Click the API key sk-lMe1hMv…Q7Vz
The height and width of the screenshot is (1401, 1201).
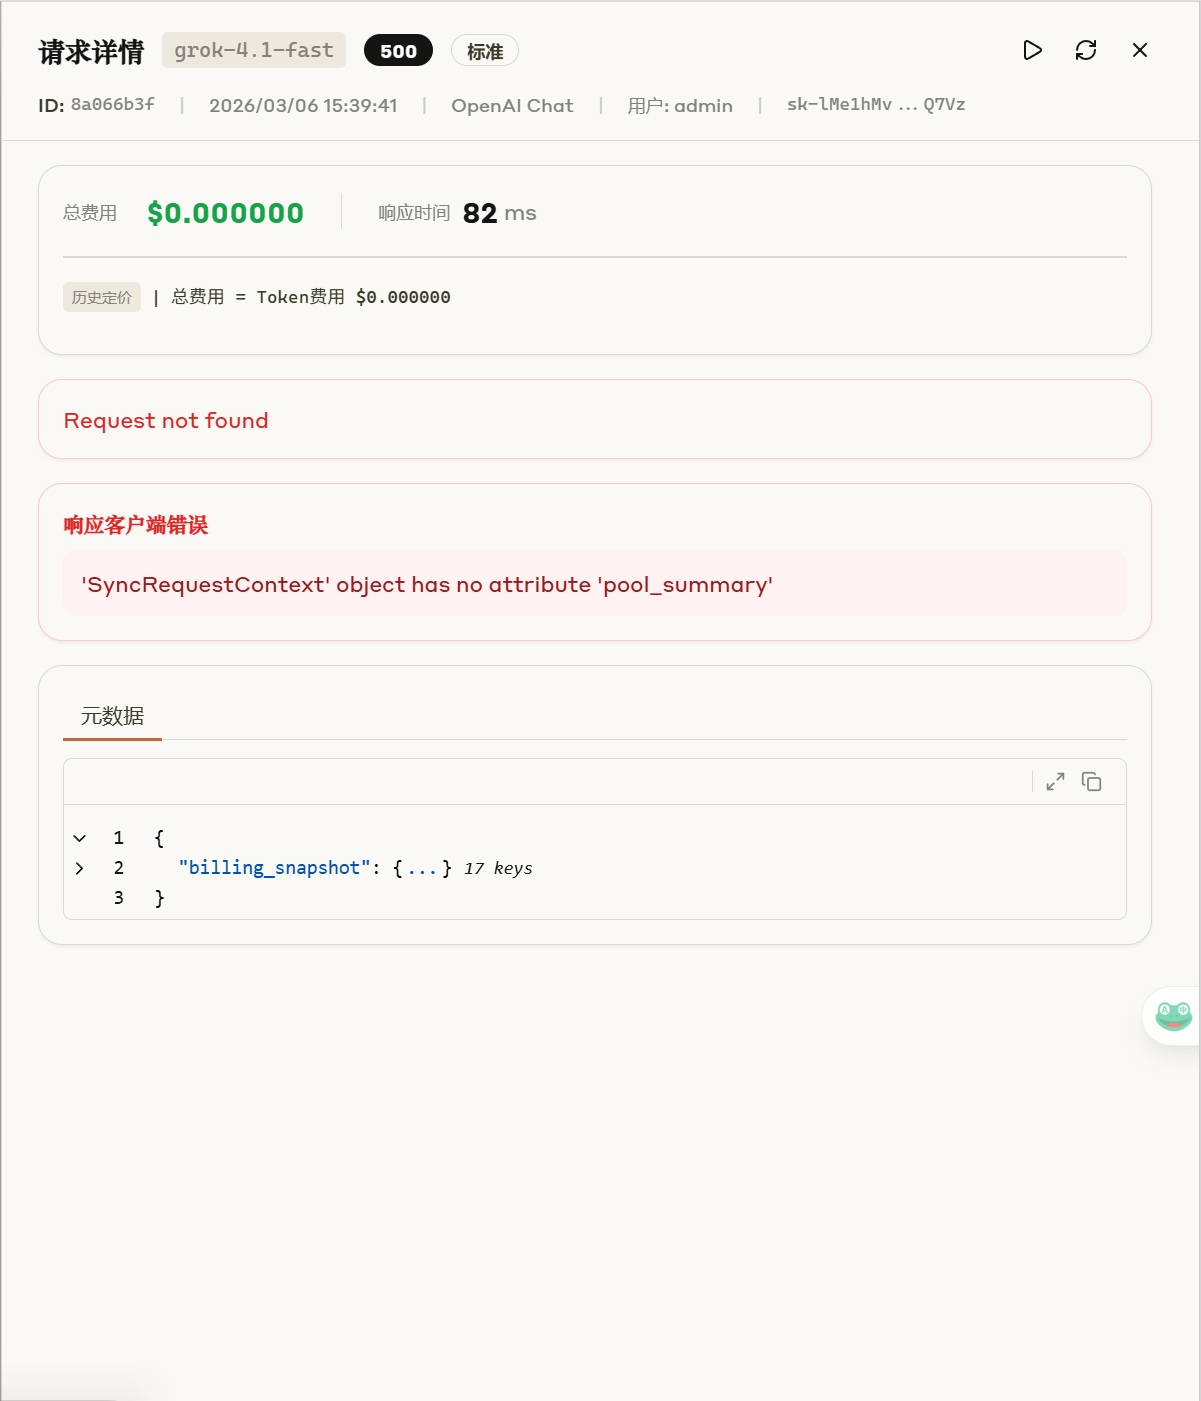pos(876,104)
